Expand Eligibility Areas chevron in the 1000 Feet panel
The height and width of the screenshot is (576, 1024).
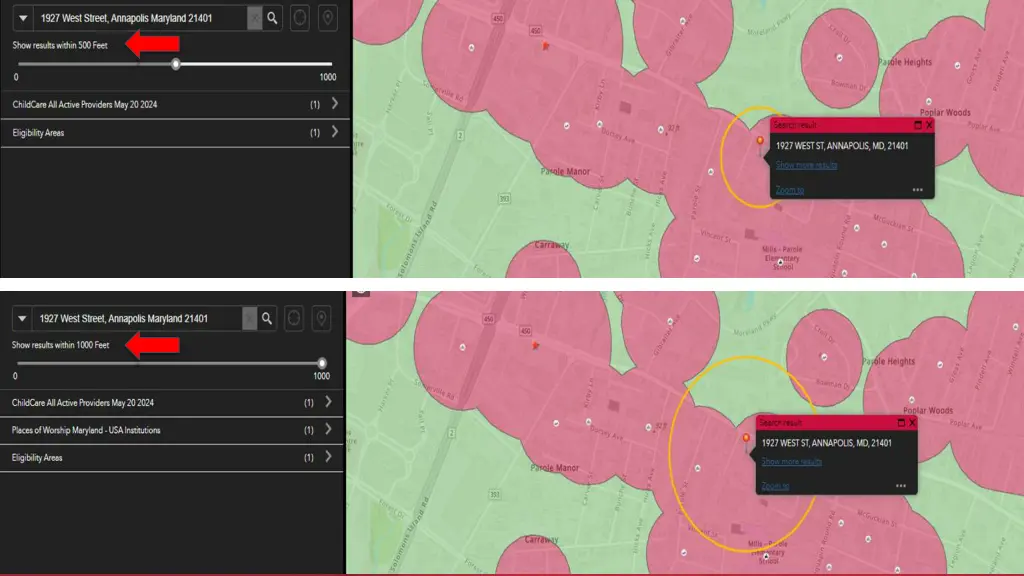[x=328, y=457]
